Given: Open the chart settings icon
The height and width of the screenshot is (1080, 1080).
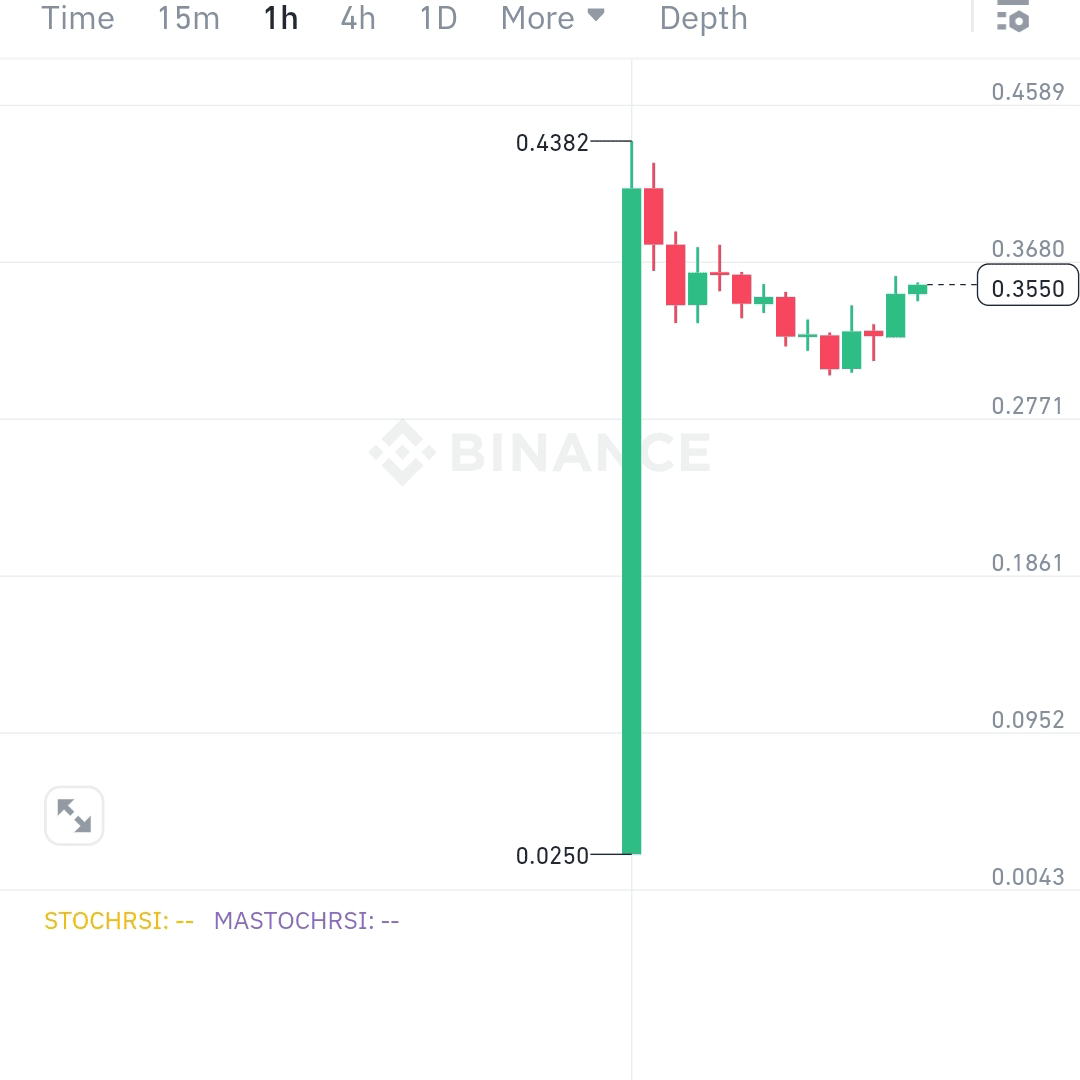Looking at the screenshot, I should pyautogui.click(x=1012, y=18).
